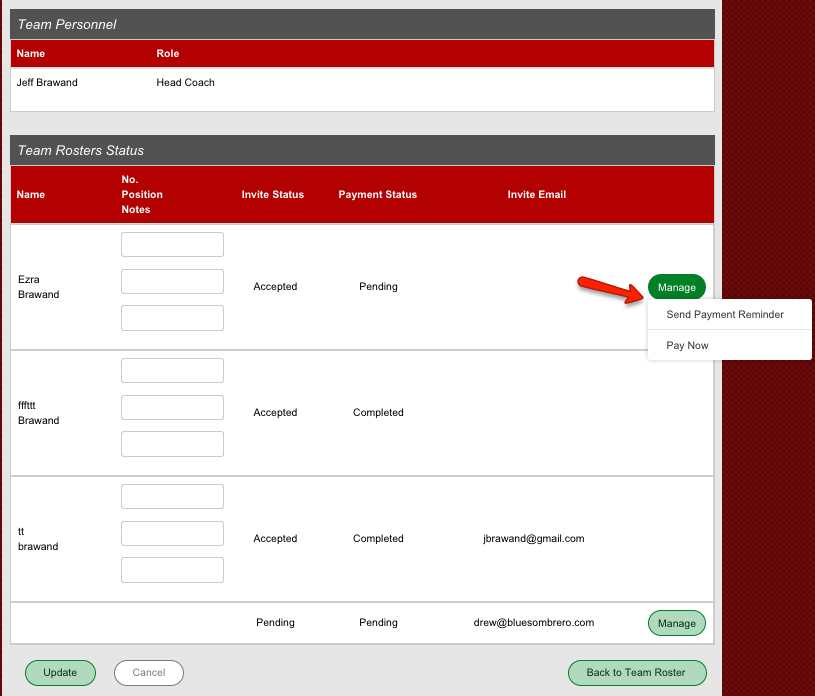The image size is (815, 696).
Task: Click tt brawand's Accepted invite status
Action: click(x=275, y=539)
